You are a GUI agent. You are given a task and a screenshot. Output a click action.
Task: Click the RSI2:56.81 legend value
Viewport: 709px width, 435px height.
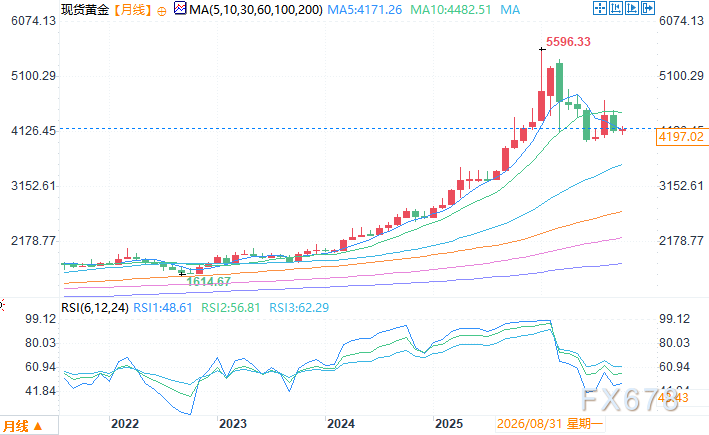[x=231, y=308]
